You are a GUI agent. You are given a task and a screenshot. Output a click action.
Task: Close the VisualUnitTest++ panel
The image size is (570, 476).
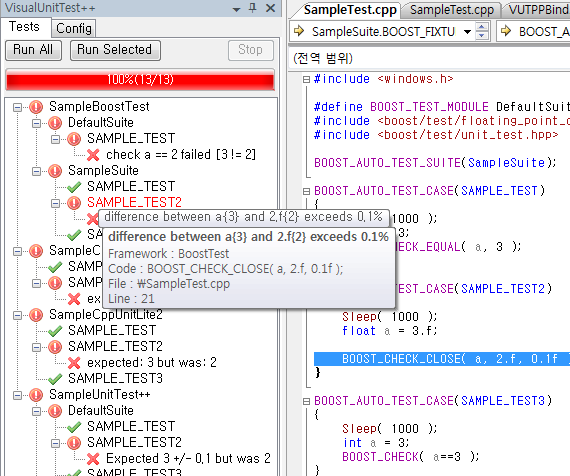pyautogui.click(x=270, y=8)
